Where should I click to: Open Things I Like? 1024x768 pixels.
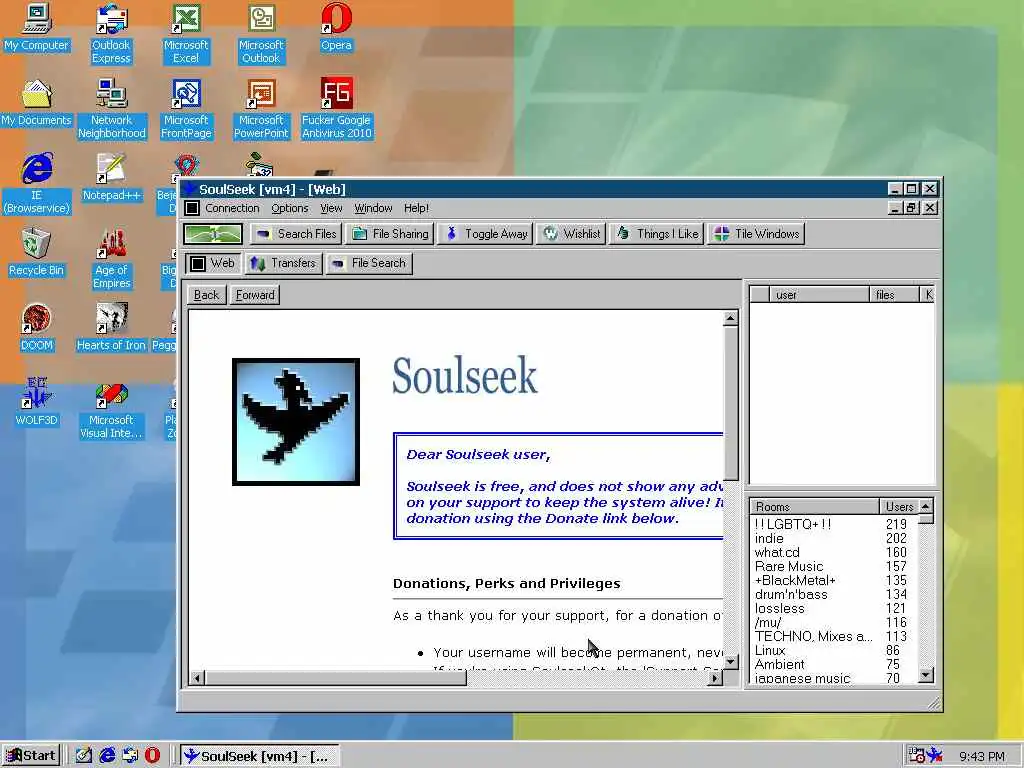[x=656, y=234]
